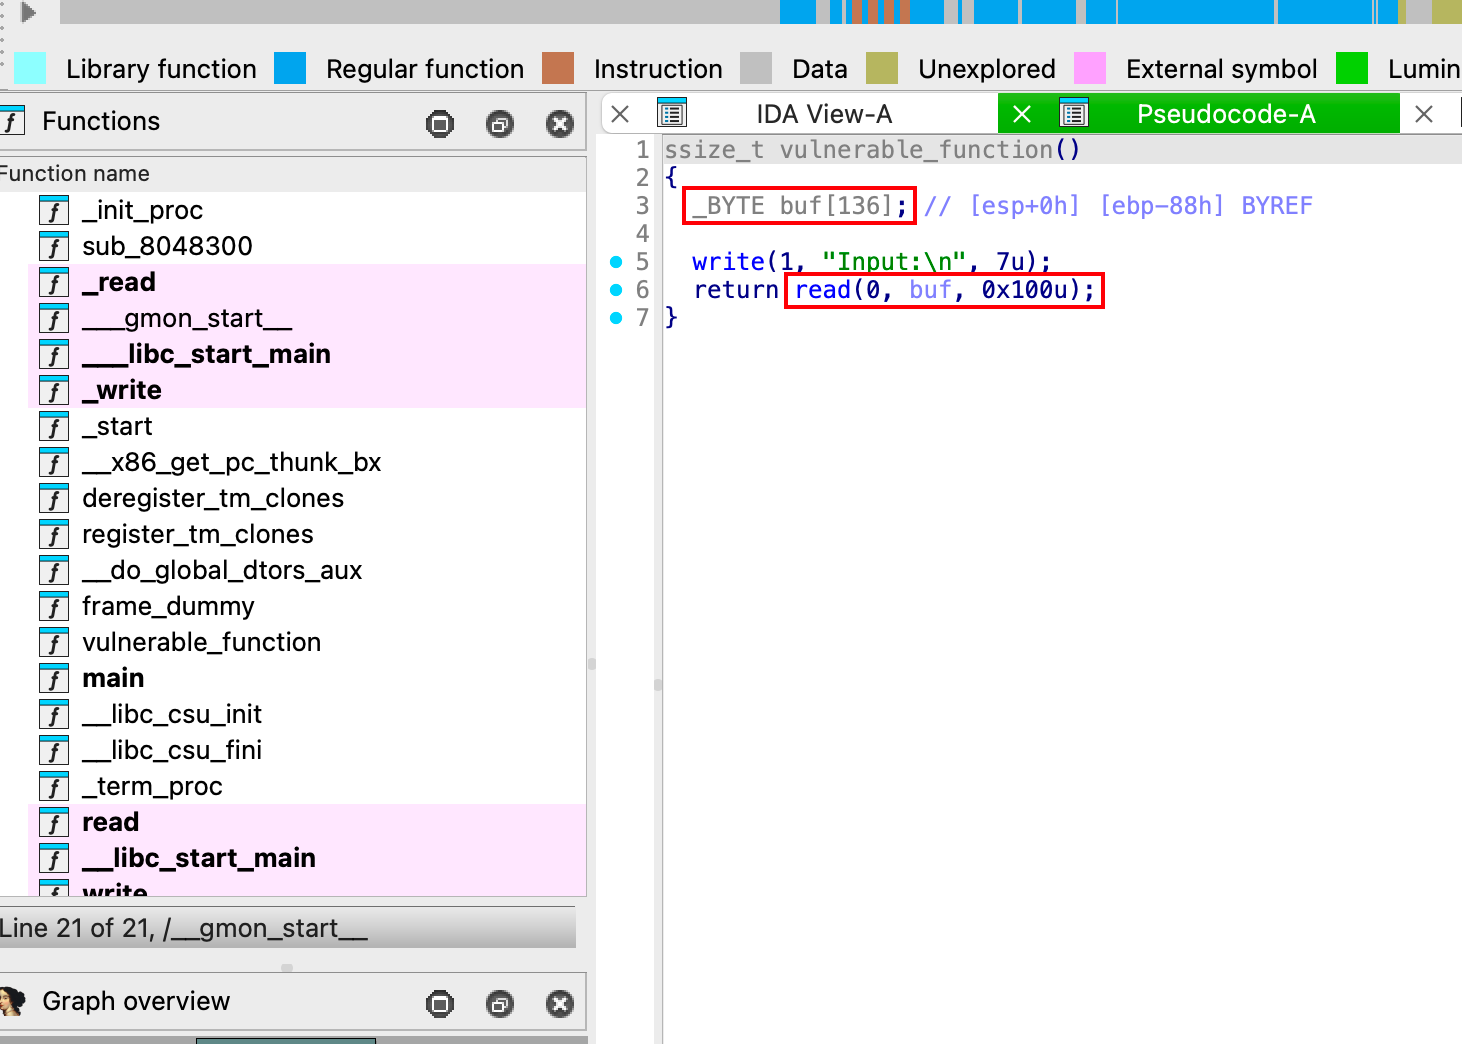Close the Functions panel
Viewport: 1462px width, 1044px height.
point(559,124)
